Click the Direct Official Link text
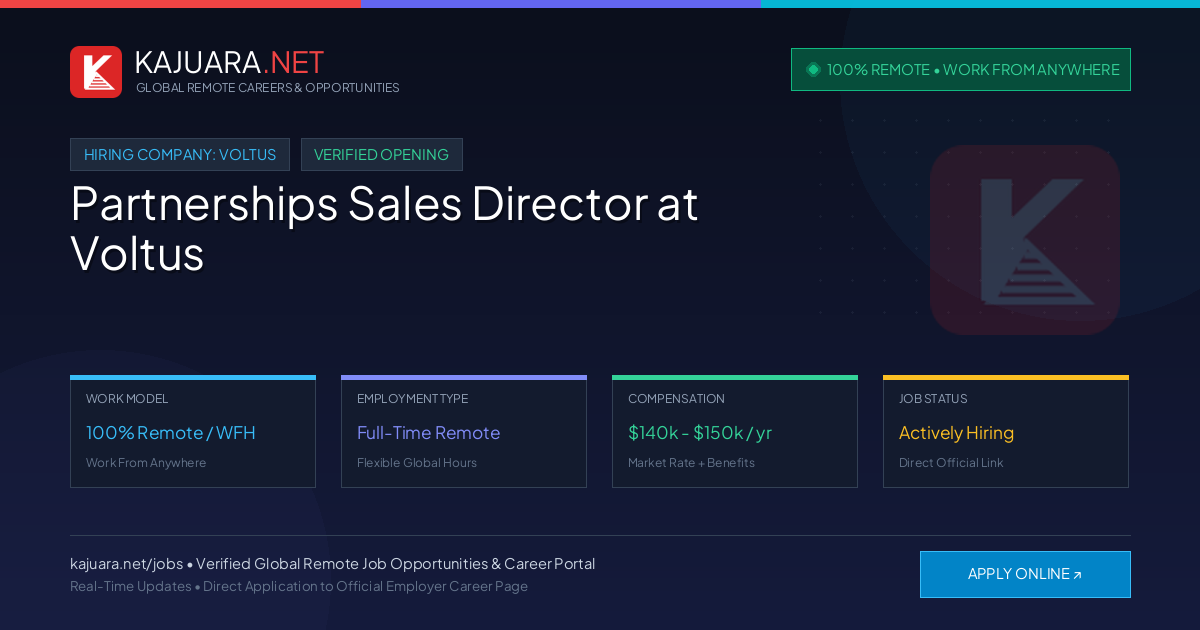Screen dimensions: 1200x630 (951, 463)
